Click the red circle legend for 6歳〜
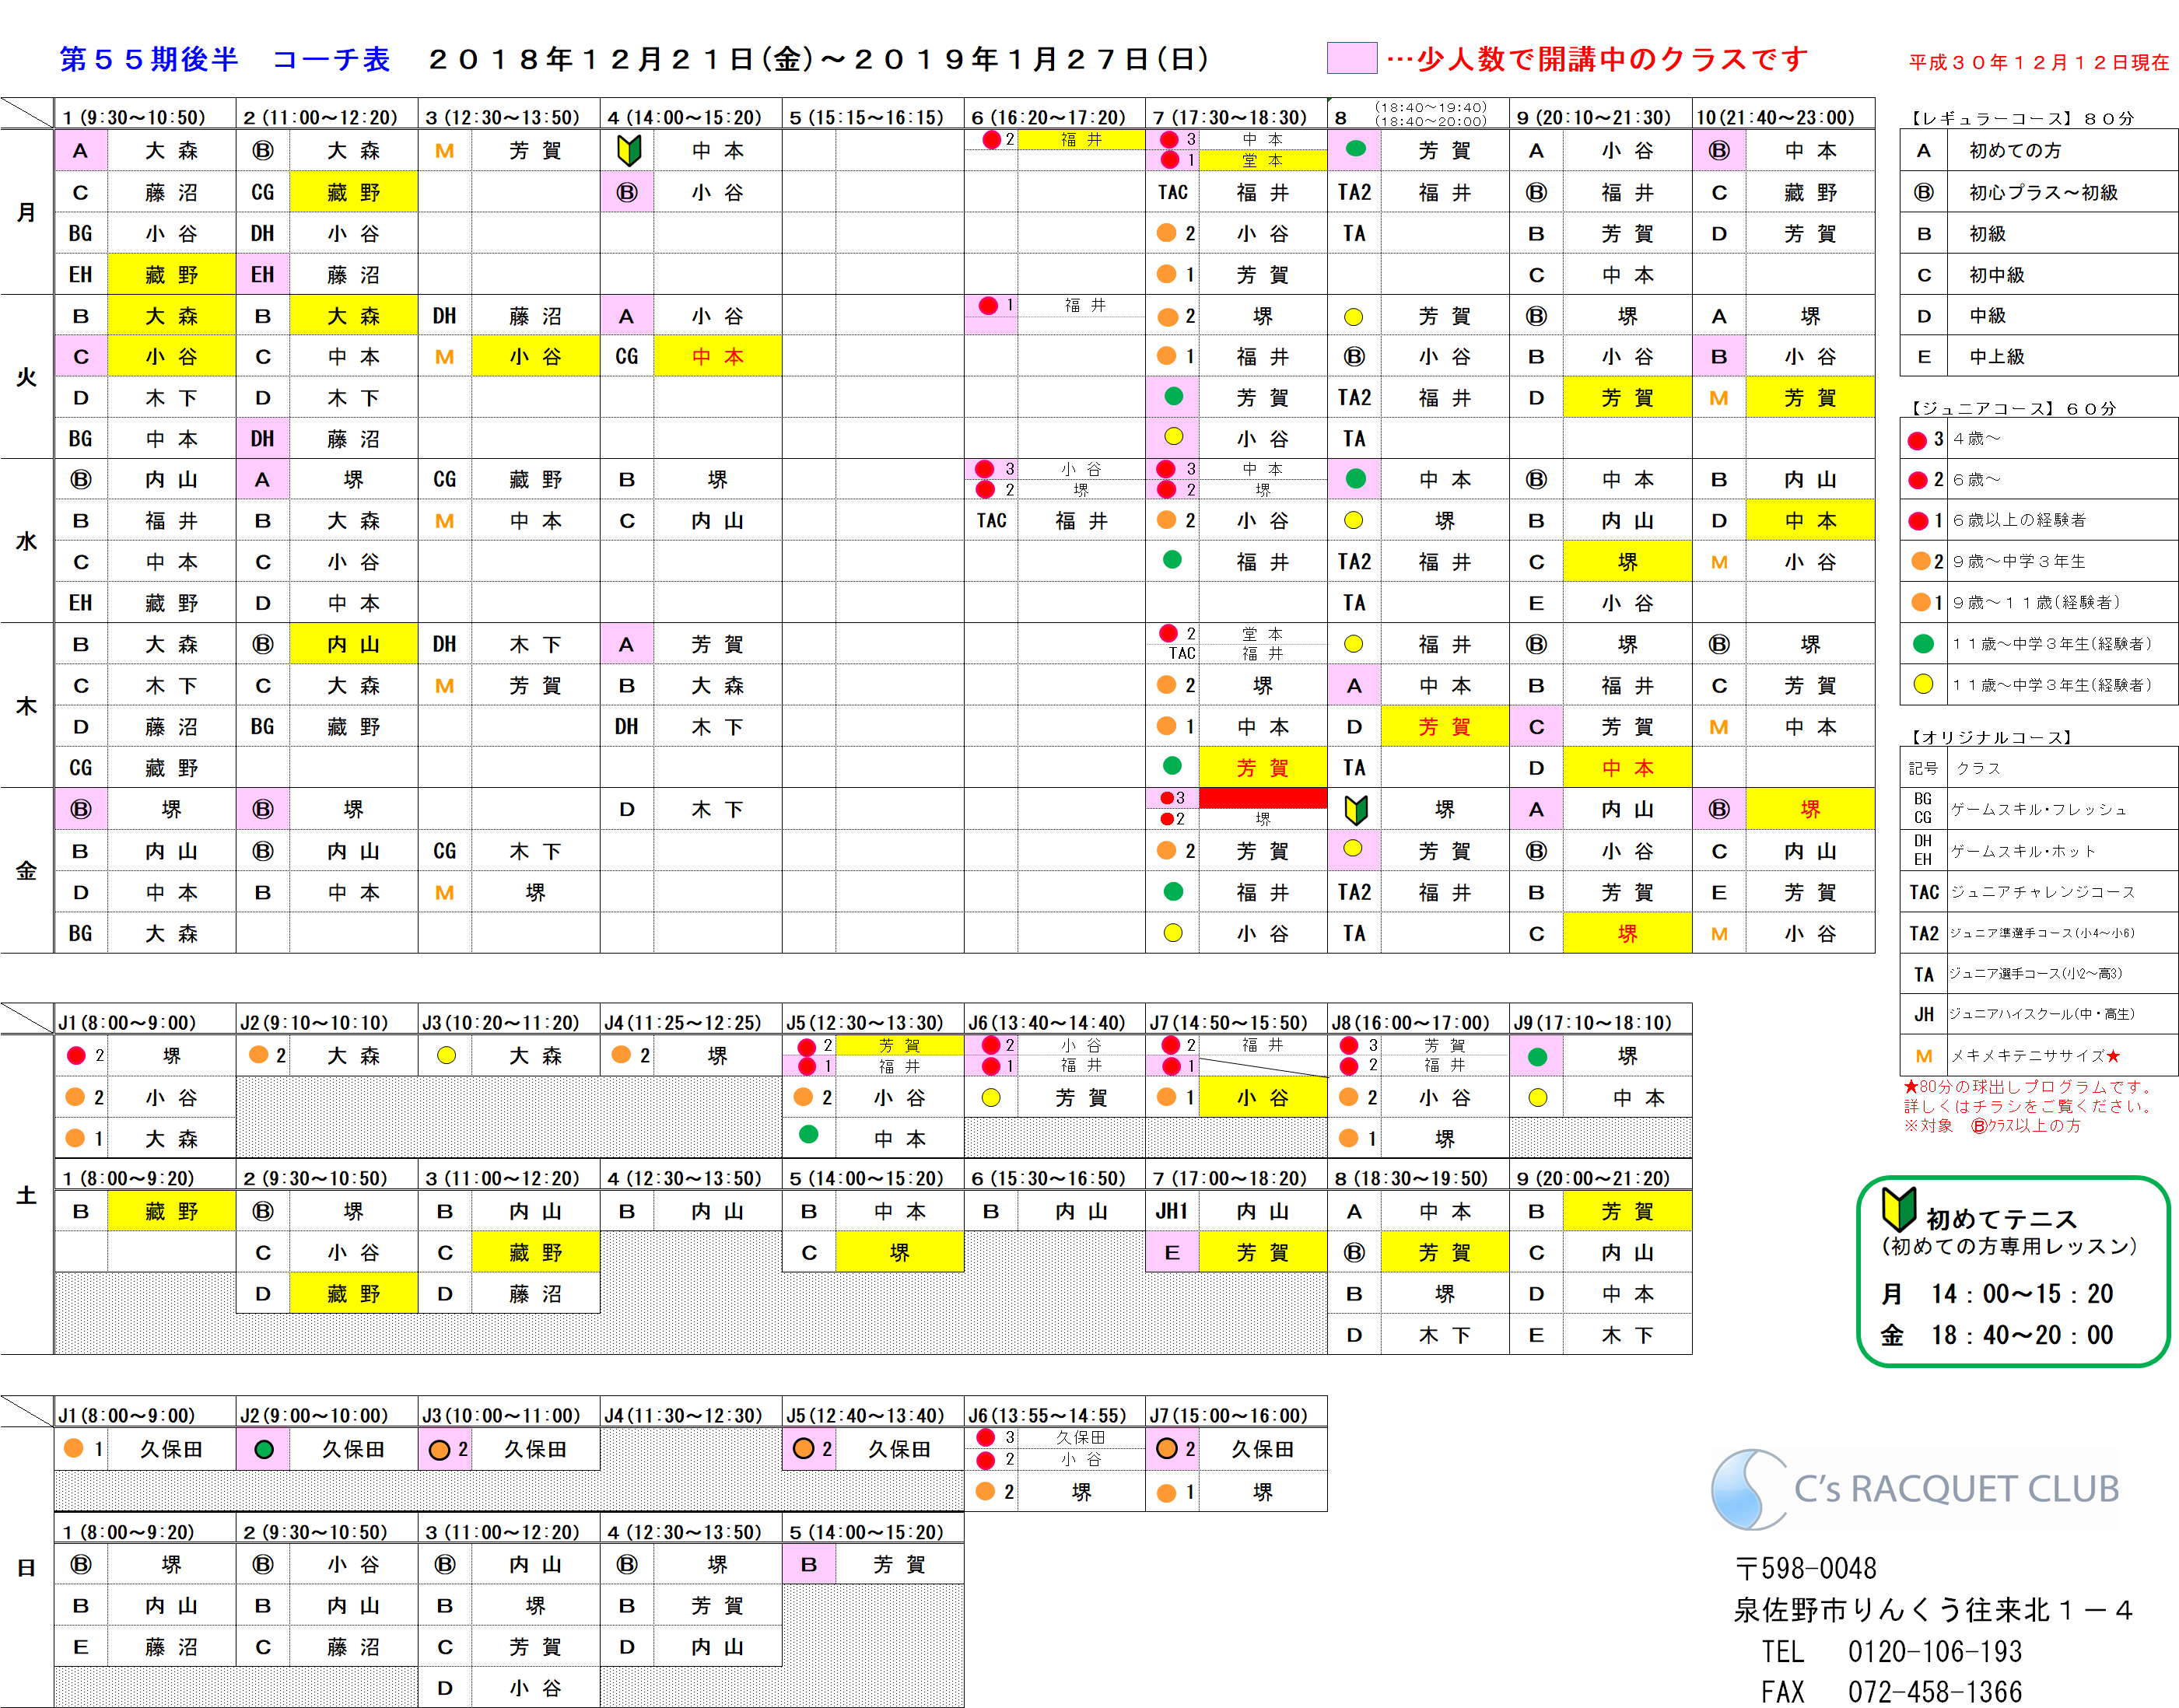Viewport: 2179px width, 1708px height. 1917,481
